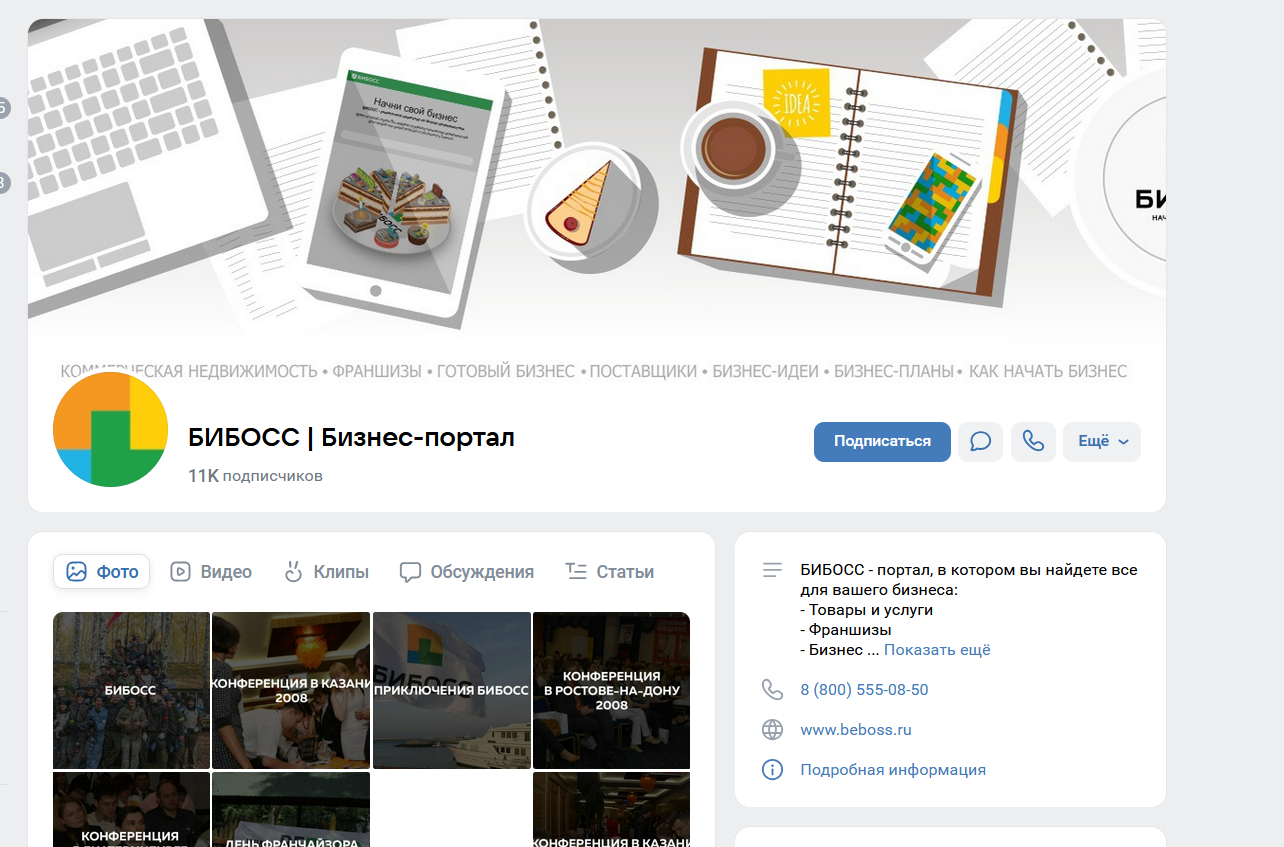Call the 8 (800) 555-08-50 number link
This screenshot has width=1284, height=847.
click(x=864, y=690)
